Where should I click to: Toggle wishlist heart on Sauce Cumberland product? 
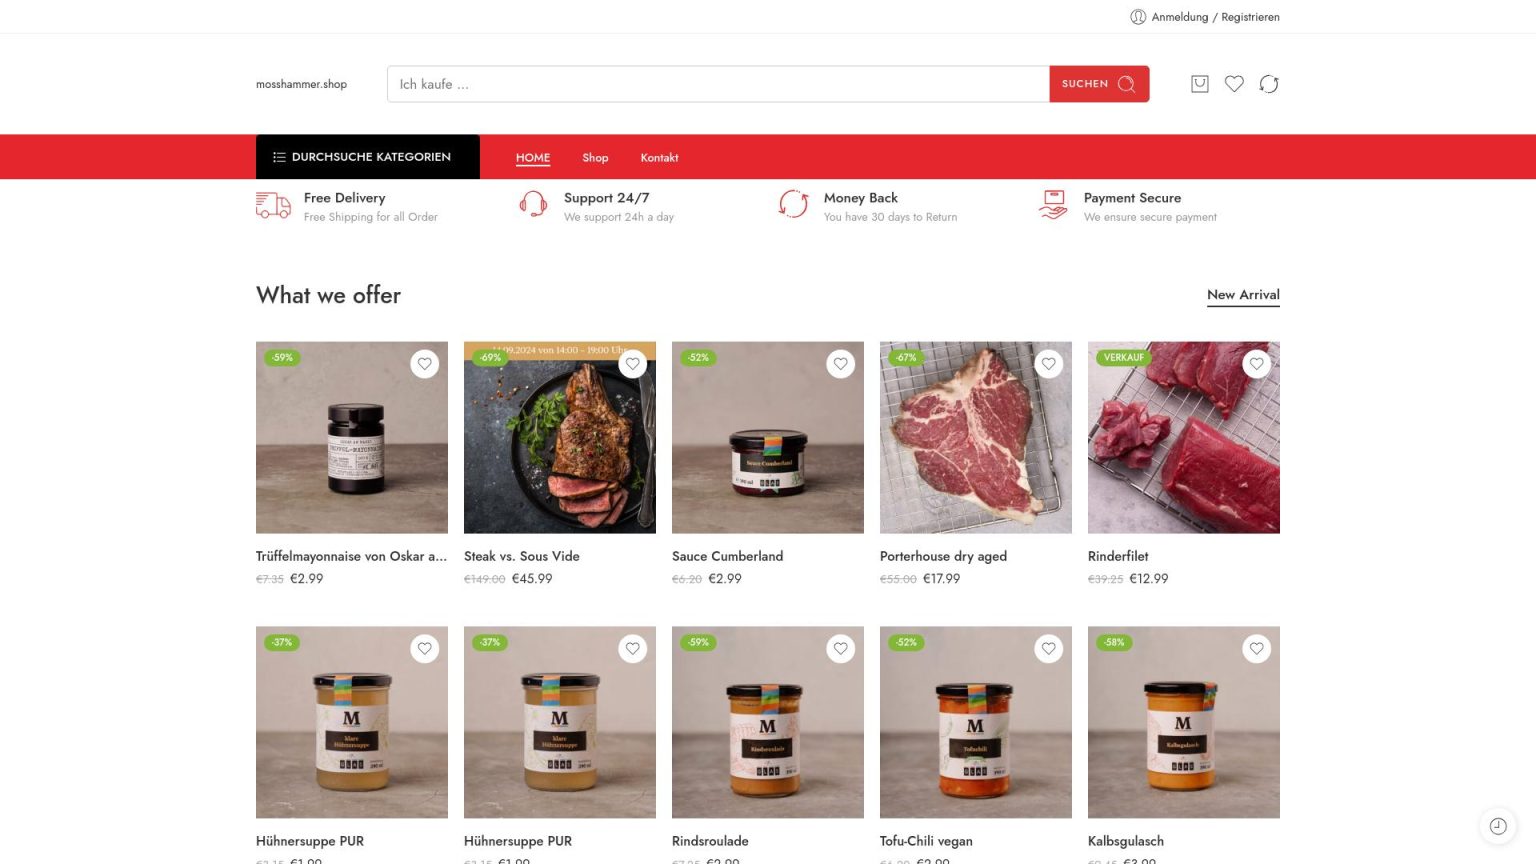pyautogui.click(x=841, y=364)
